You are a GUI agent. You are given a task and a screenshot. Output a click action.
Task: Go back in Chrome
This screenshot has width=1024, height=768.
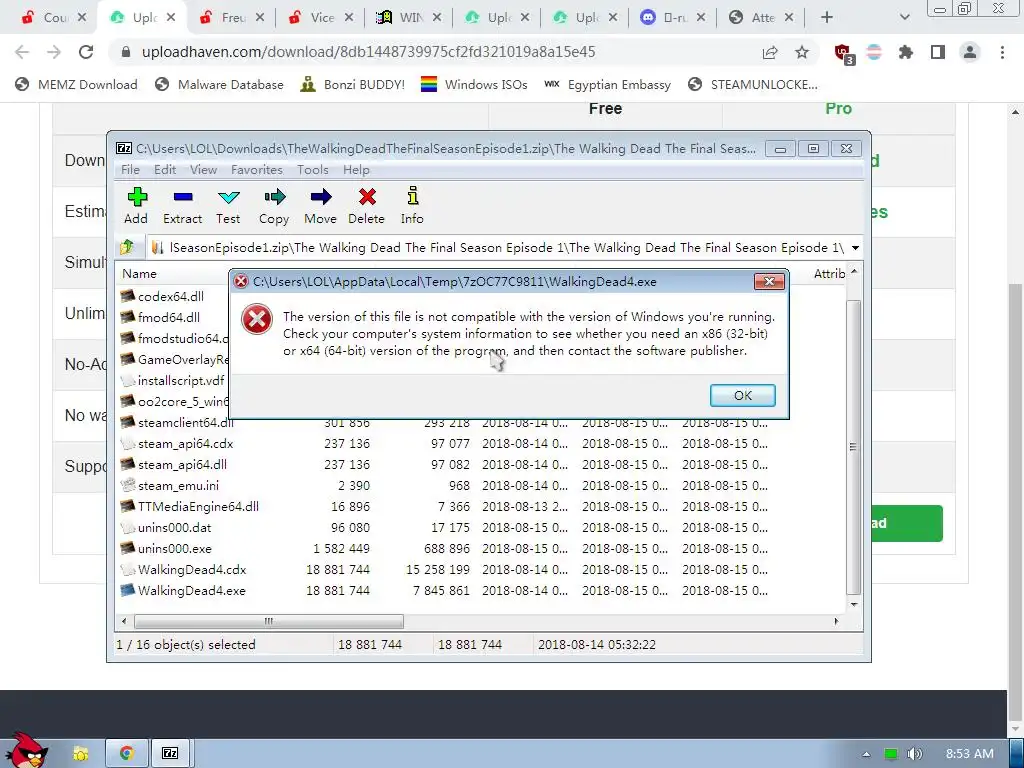pos(22,52)
